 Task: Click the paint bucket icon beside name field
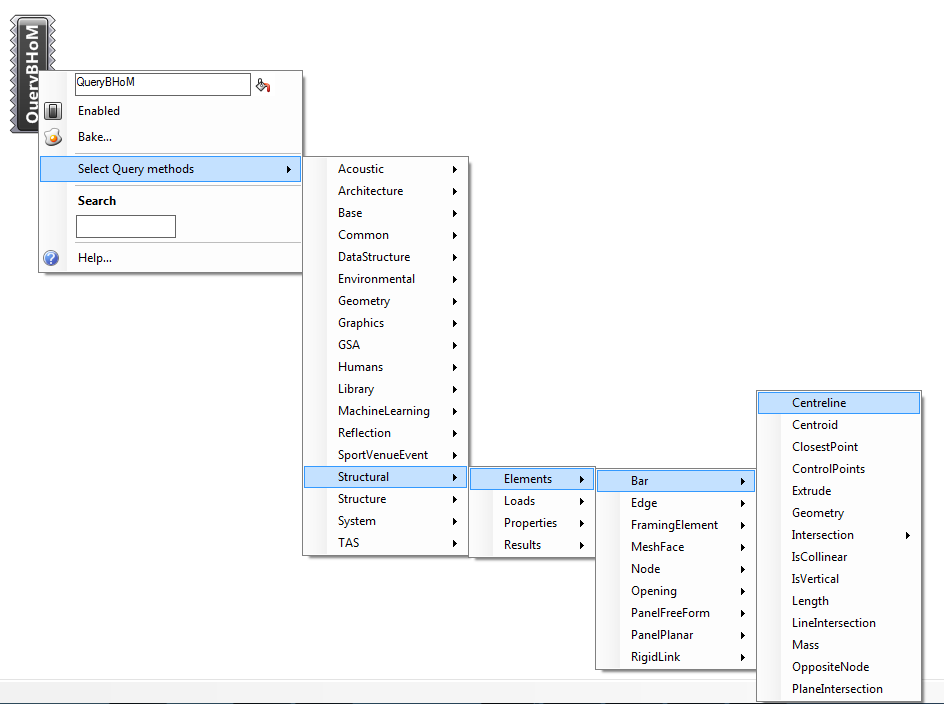click(263, 85)
